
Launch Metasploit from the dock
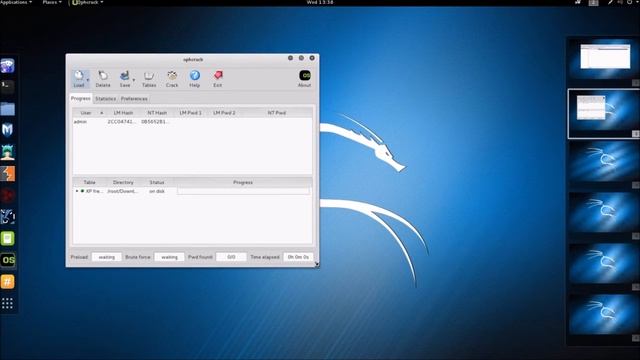[x=7, y=130]
